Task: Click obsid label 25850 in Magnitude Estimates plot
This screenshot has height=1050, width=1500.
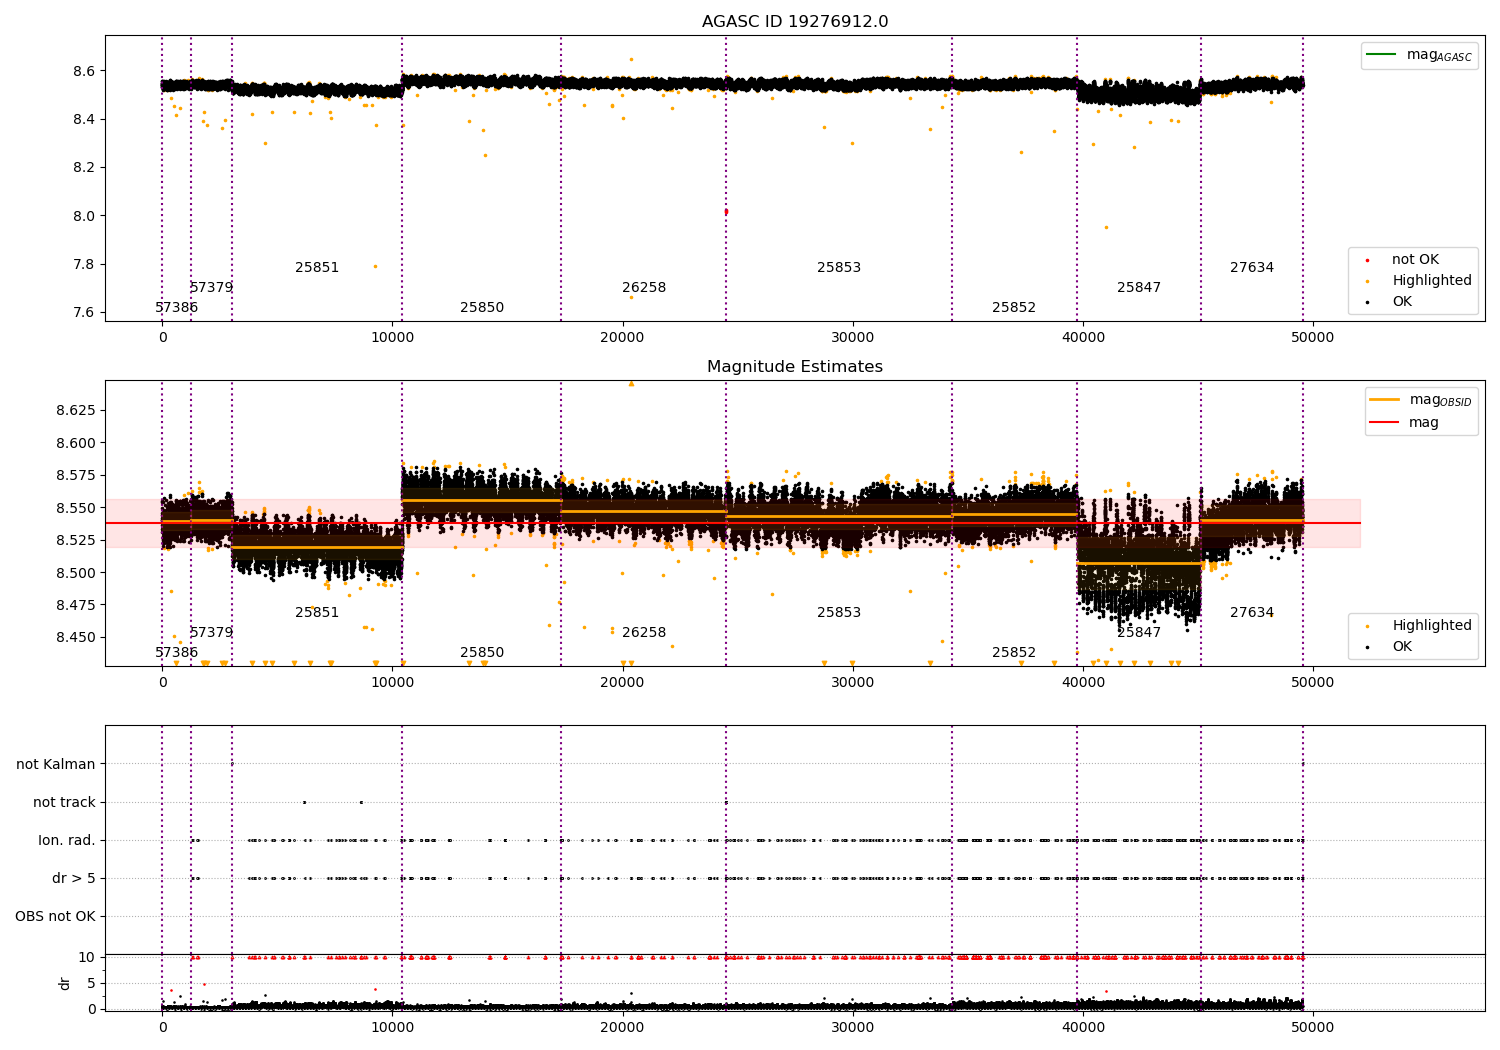Action: tap(482, 653)
